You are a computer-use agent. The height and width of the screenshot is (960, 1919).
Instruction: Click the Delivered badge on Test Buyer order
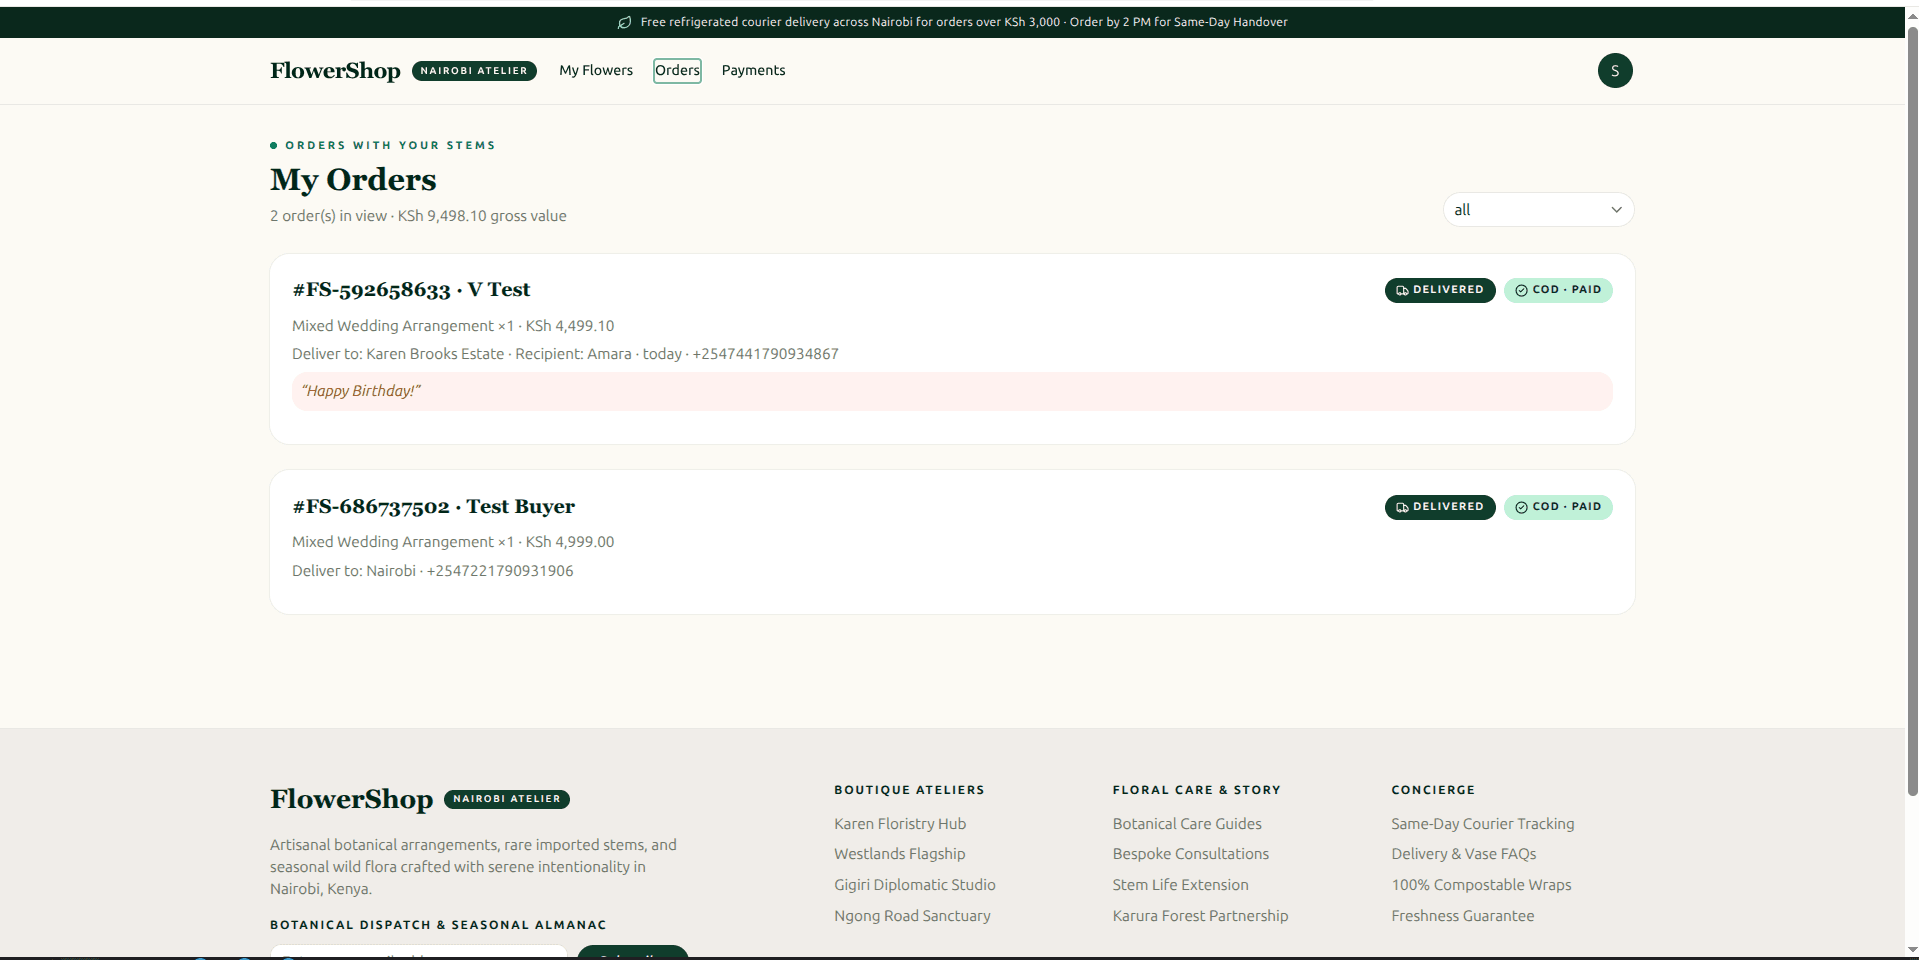click(x=1440, y=507)
